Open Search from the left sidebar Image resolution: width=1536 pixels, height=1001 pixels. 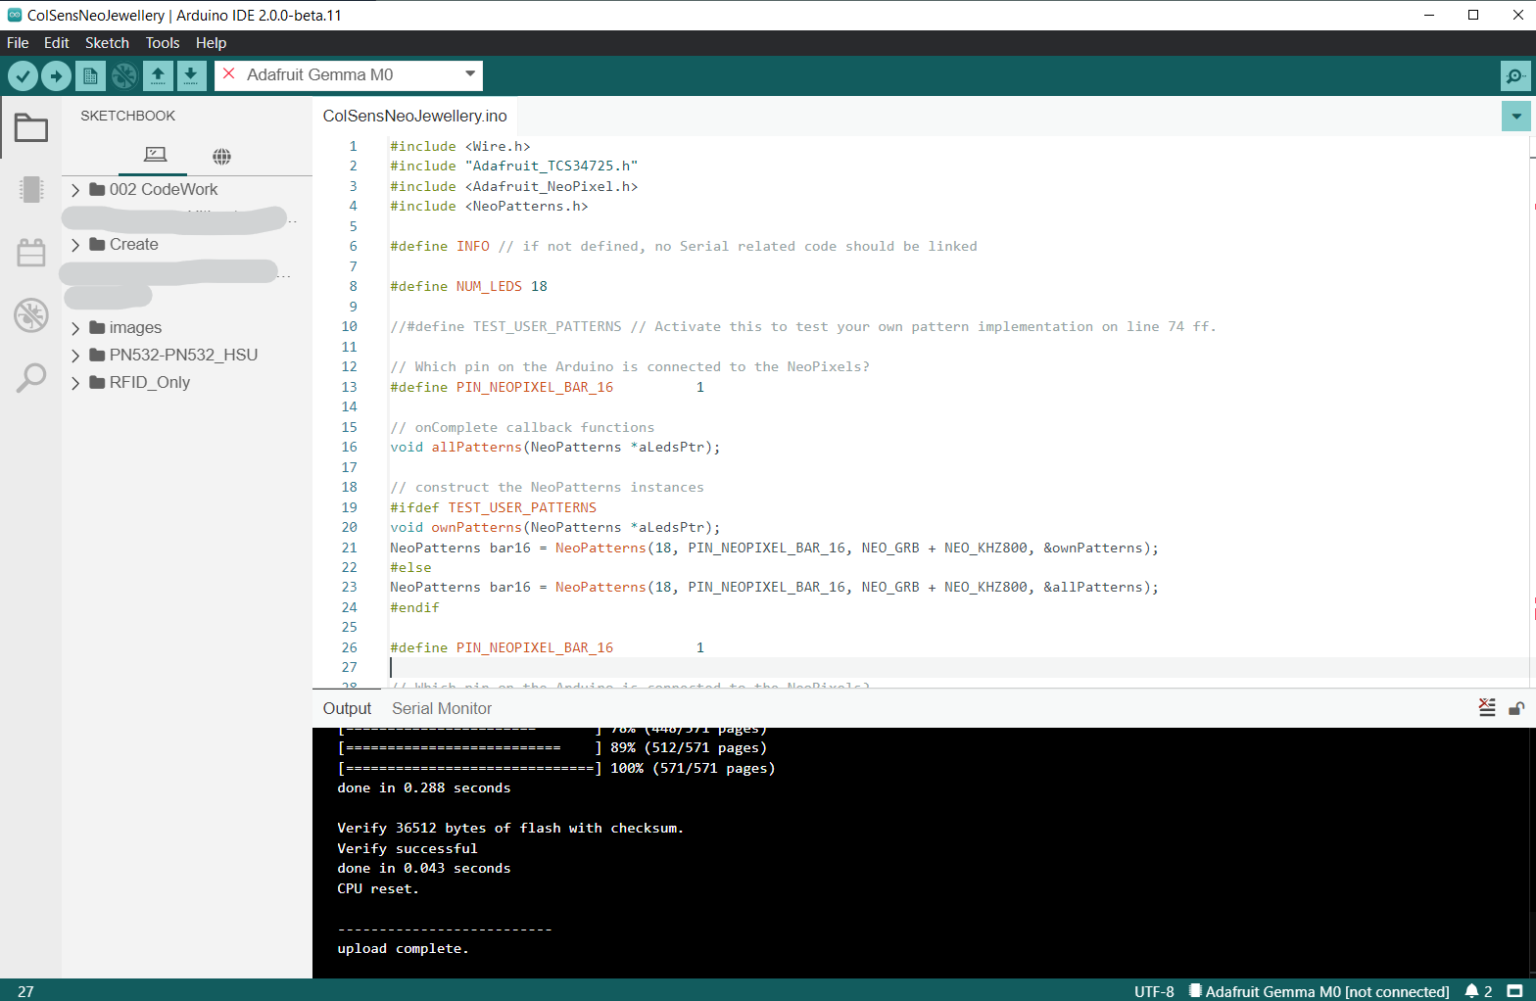(31, 377)
